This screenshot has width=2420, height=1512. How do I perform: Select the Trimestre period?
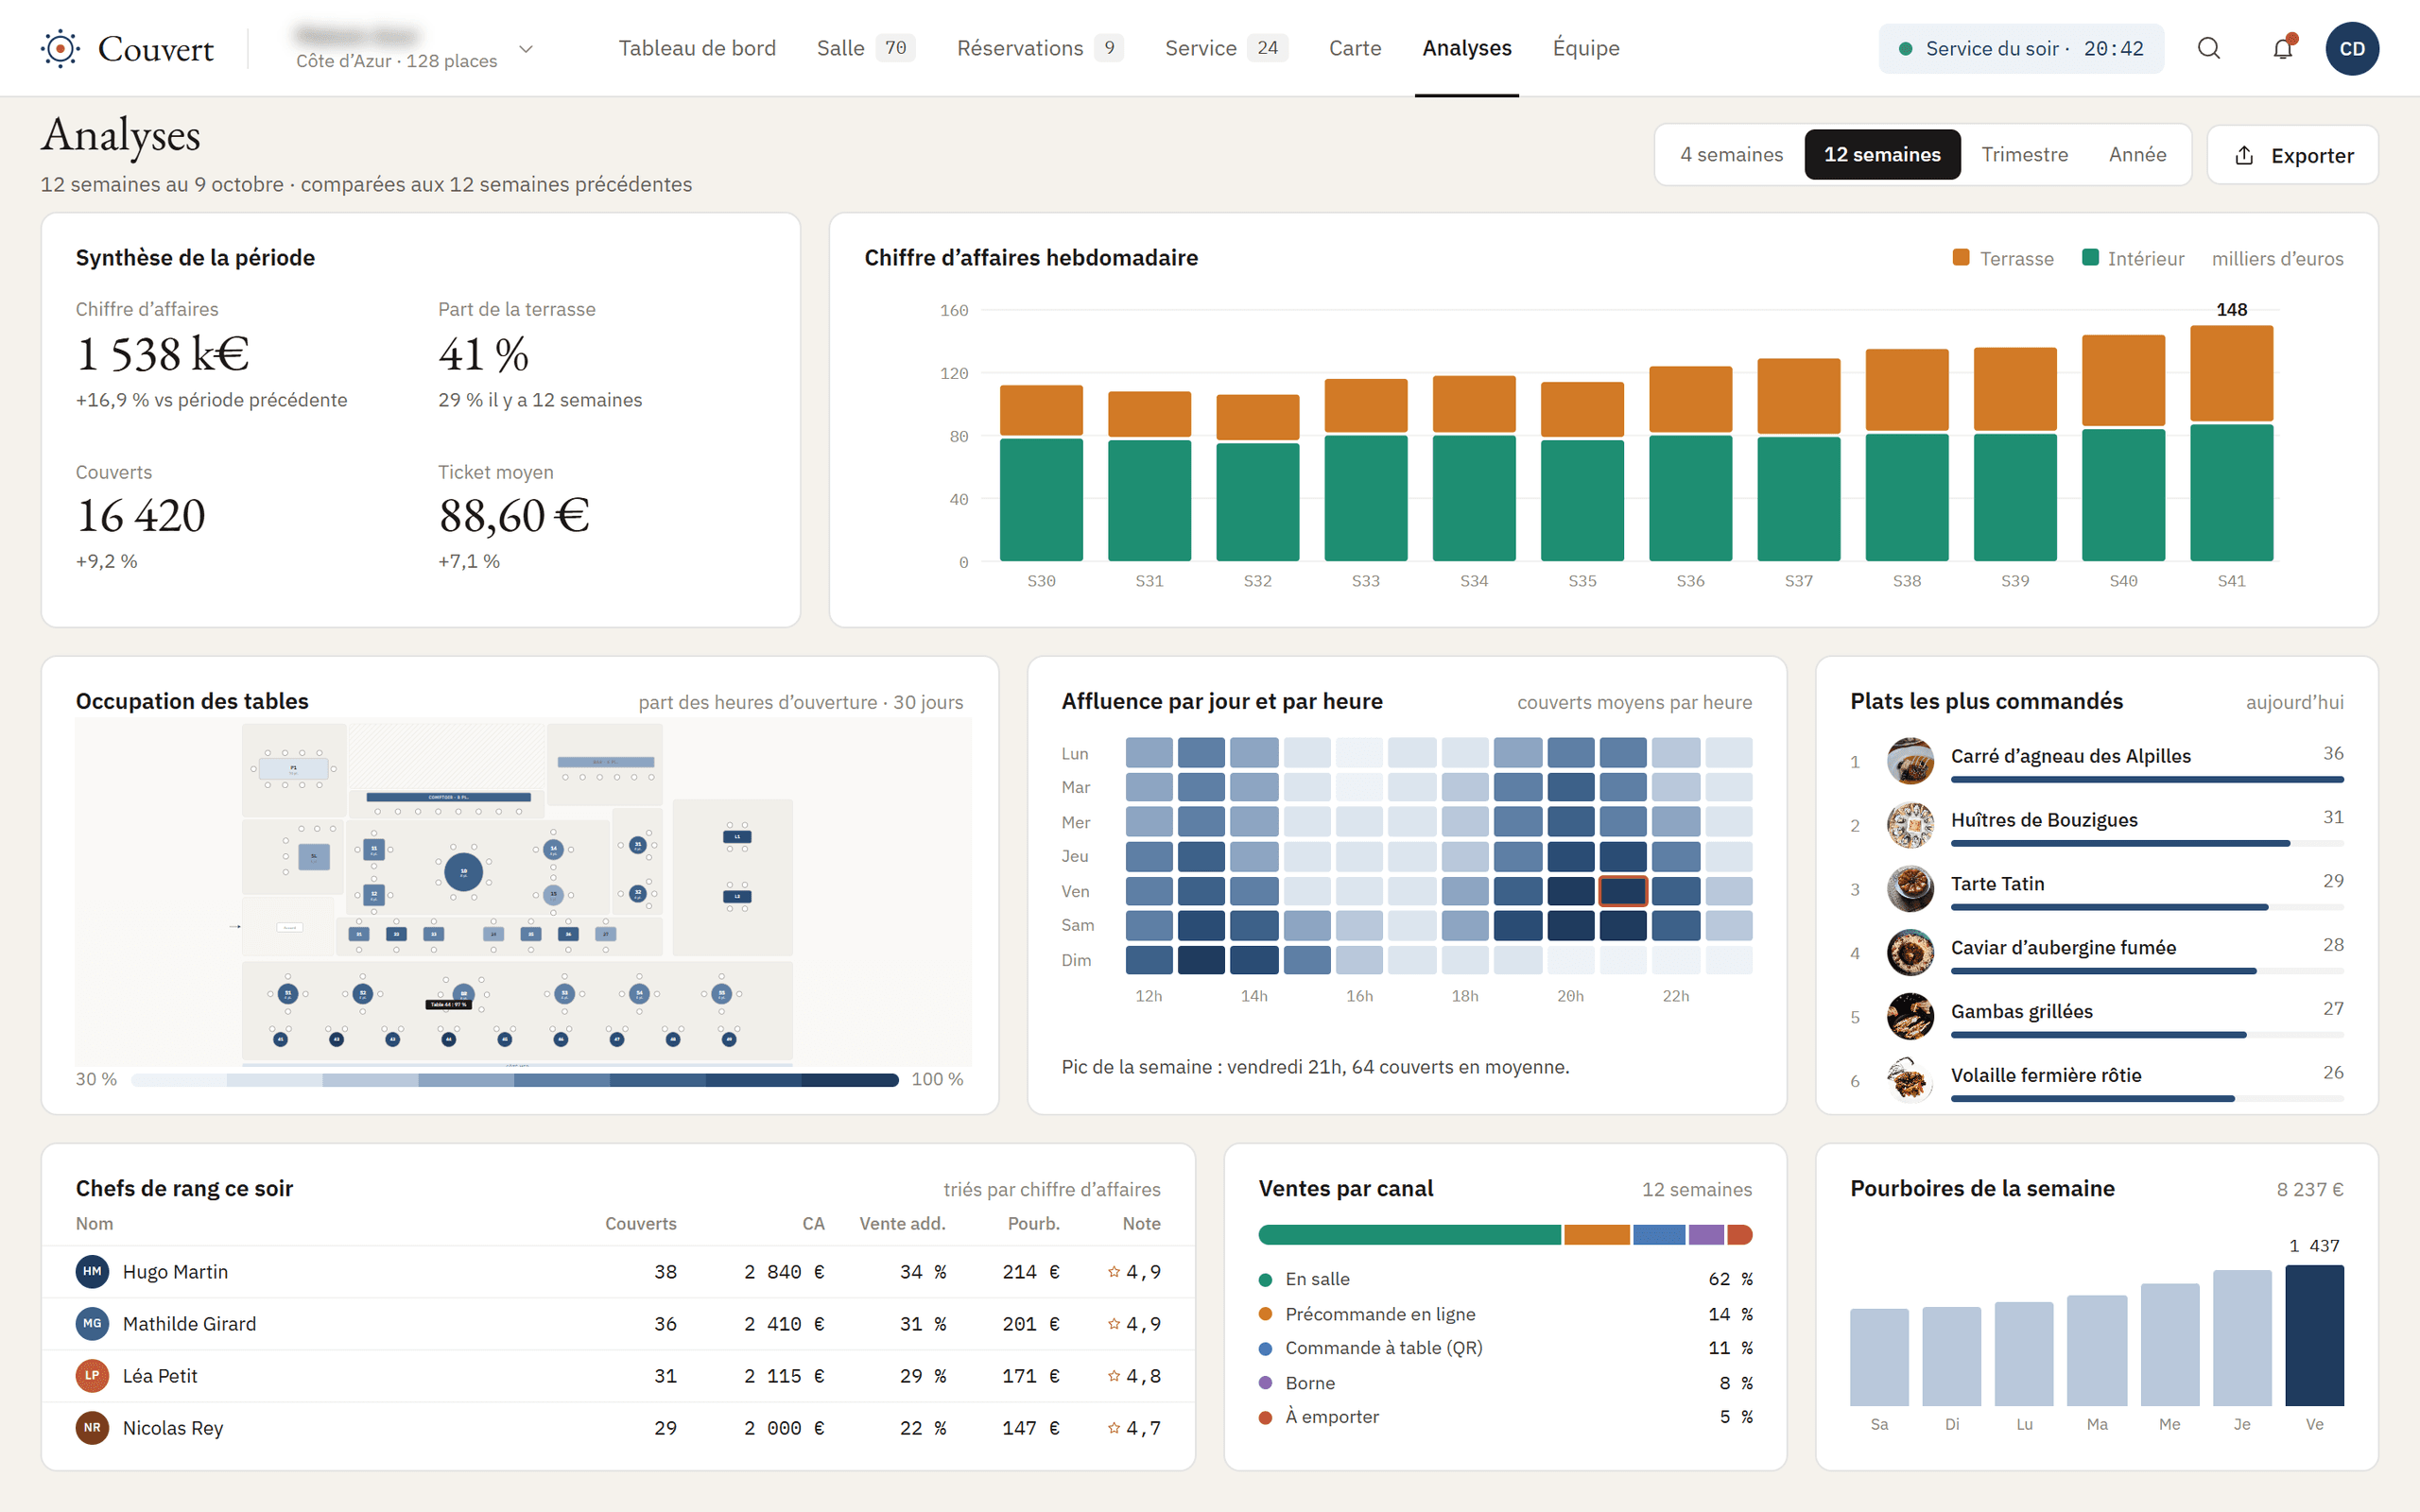tap(2024, 154)
